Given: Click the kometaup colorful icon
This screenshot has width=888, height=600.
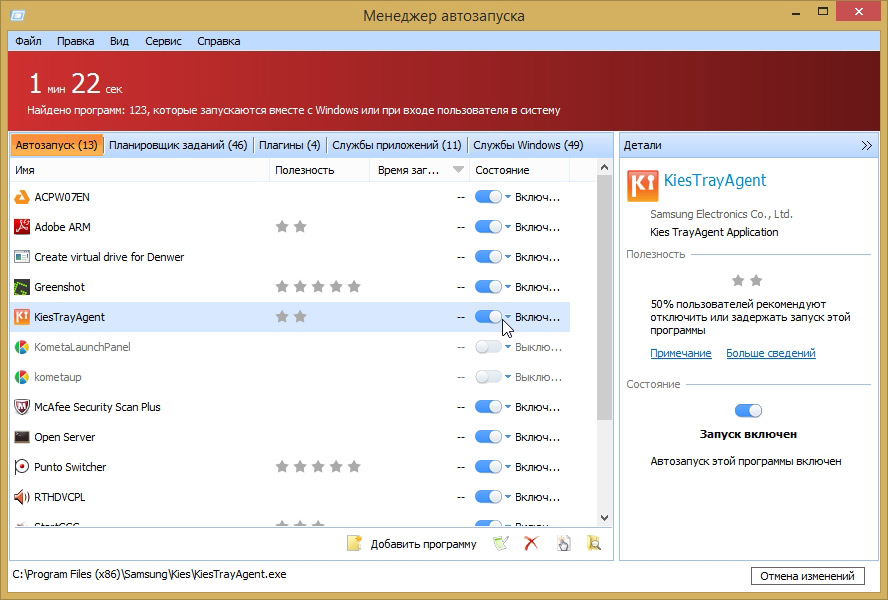Looking at the screenshot, I should tap(22, 377).
